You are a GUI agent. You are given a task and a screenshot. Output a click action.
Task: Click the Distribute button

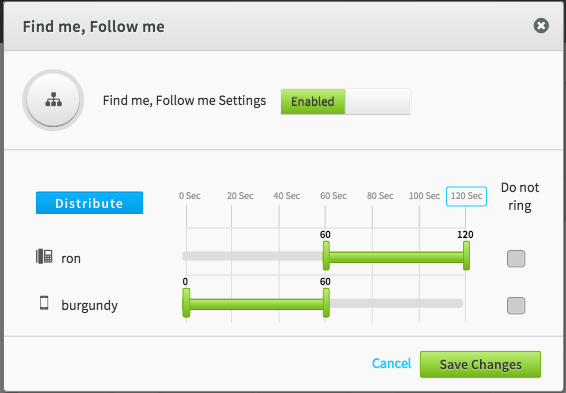coord(90,203)
